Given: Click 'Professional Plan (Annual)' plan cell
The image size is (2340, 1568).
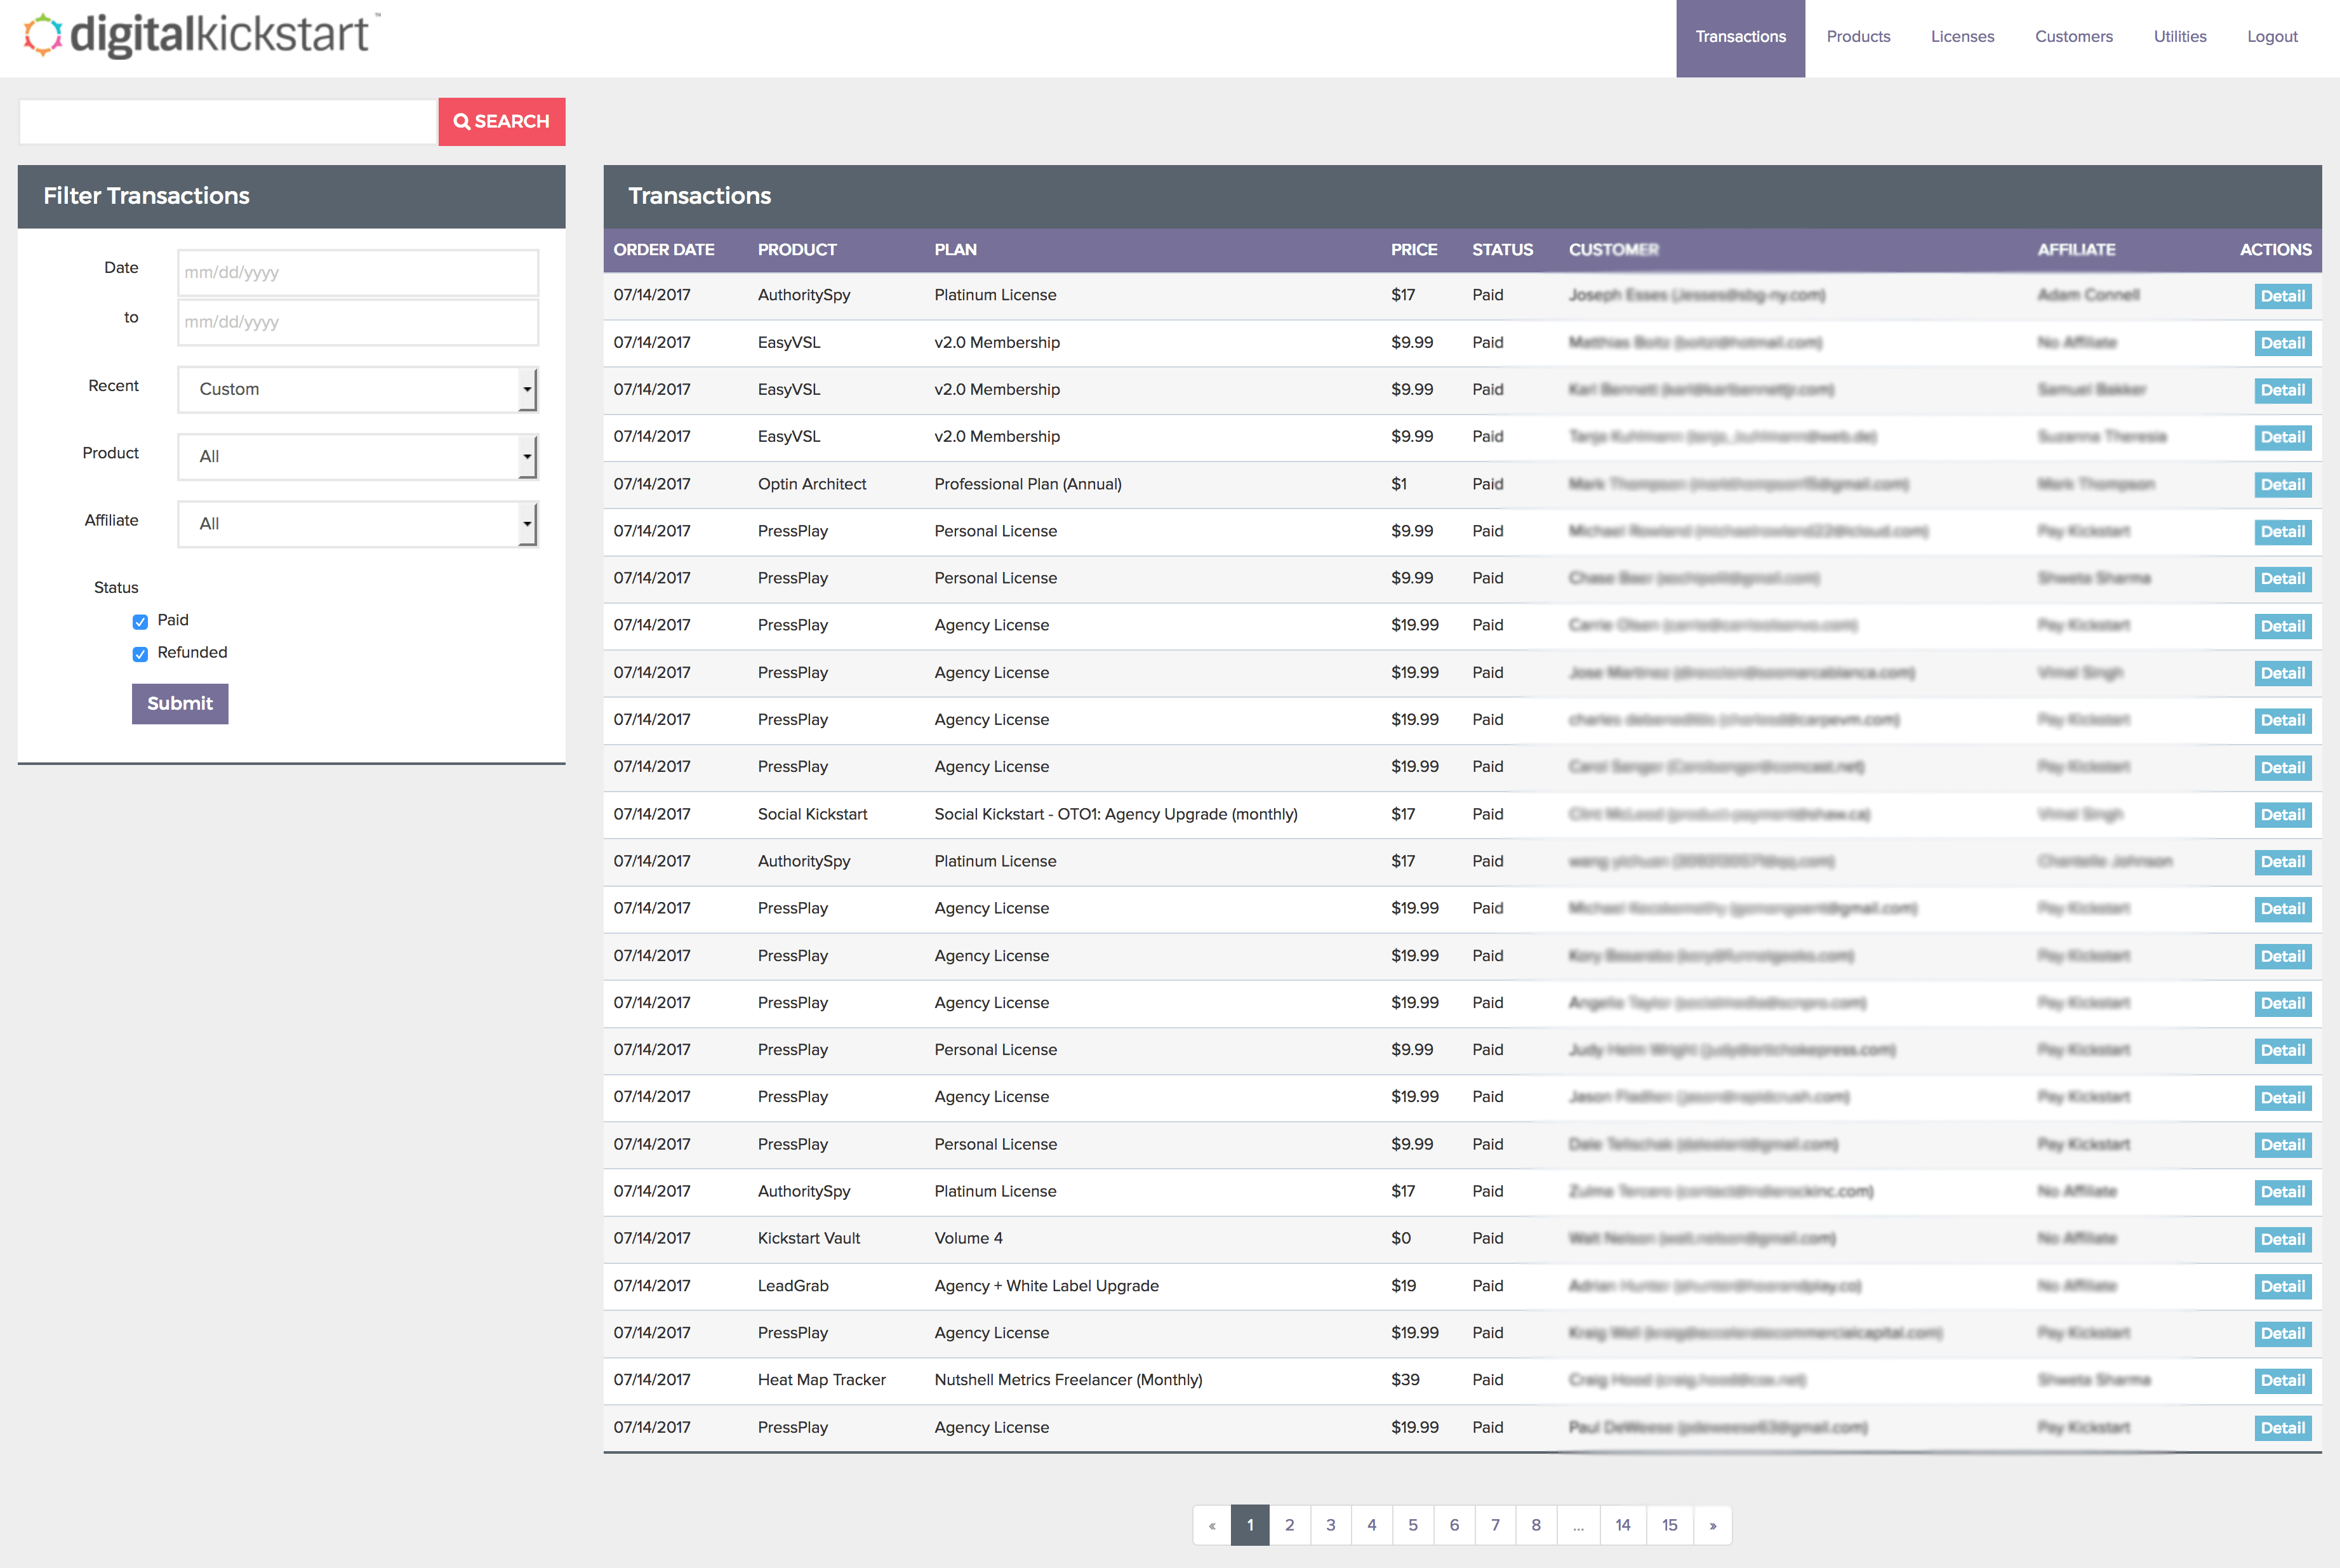Looking at the screenshot, I should coord(1028,484).
